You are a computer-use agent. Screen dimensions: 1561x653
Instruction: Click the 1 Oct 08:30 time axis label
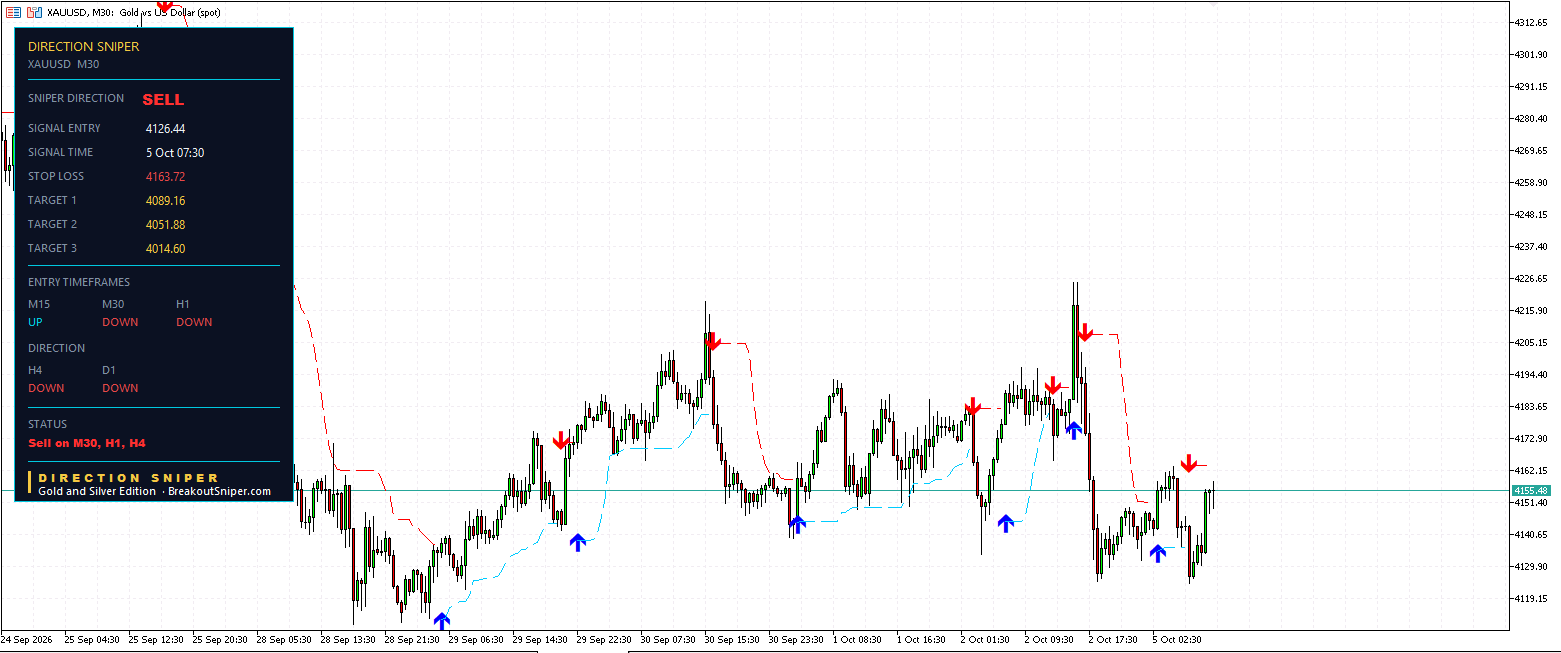[857, 638]
